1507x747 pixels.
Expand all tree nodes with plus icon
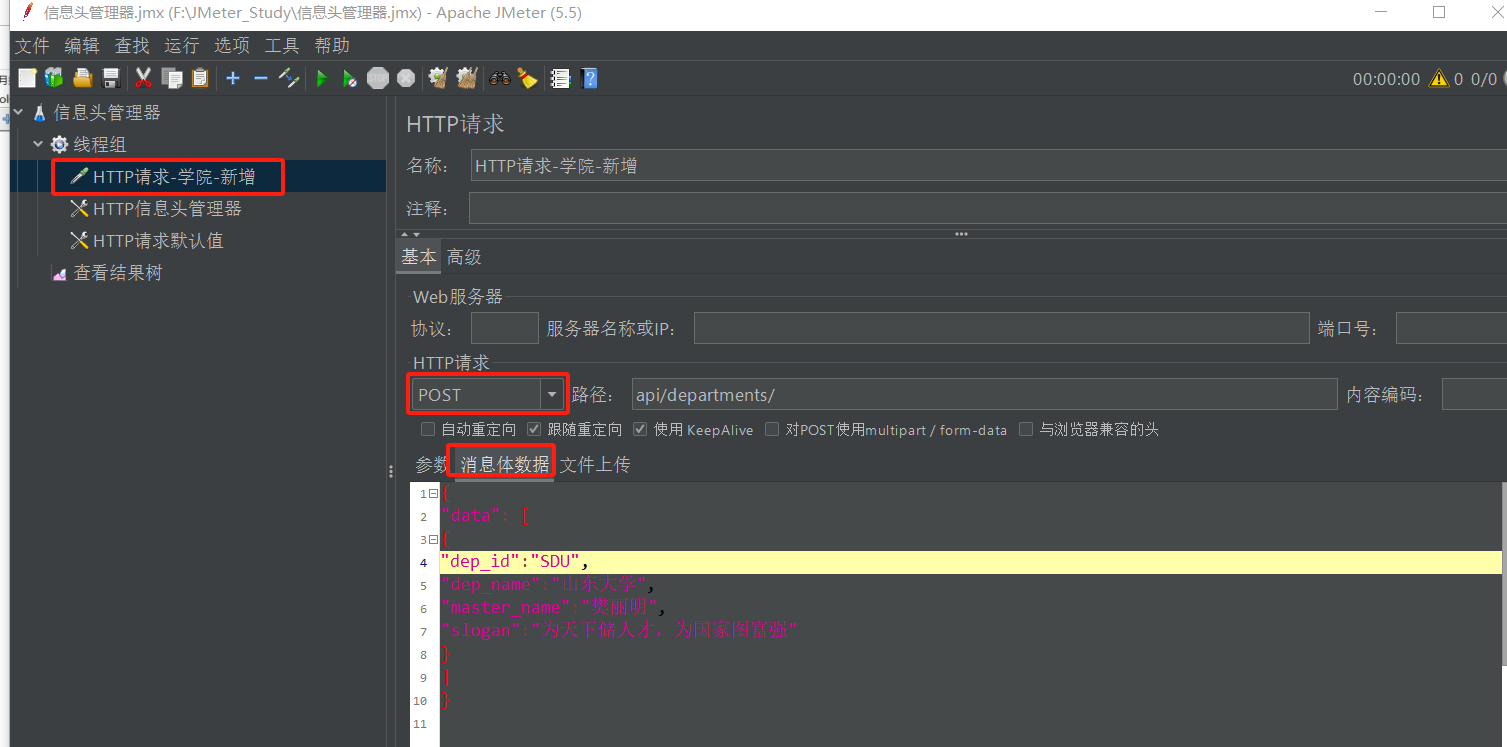pos(233,78)
